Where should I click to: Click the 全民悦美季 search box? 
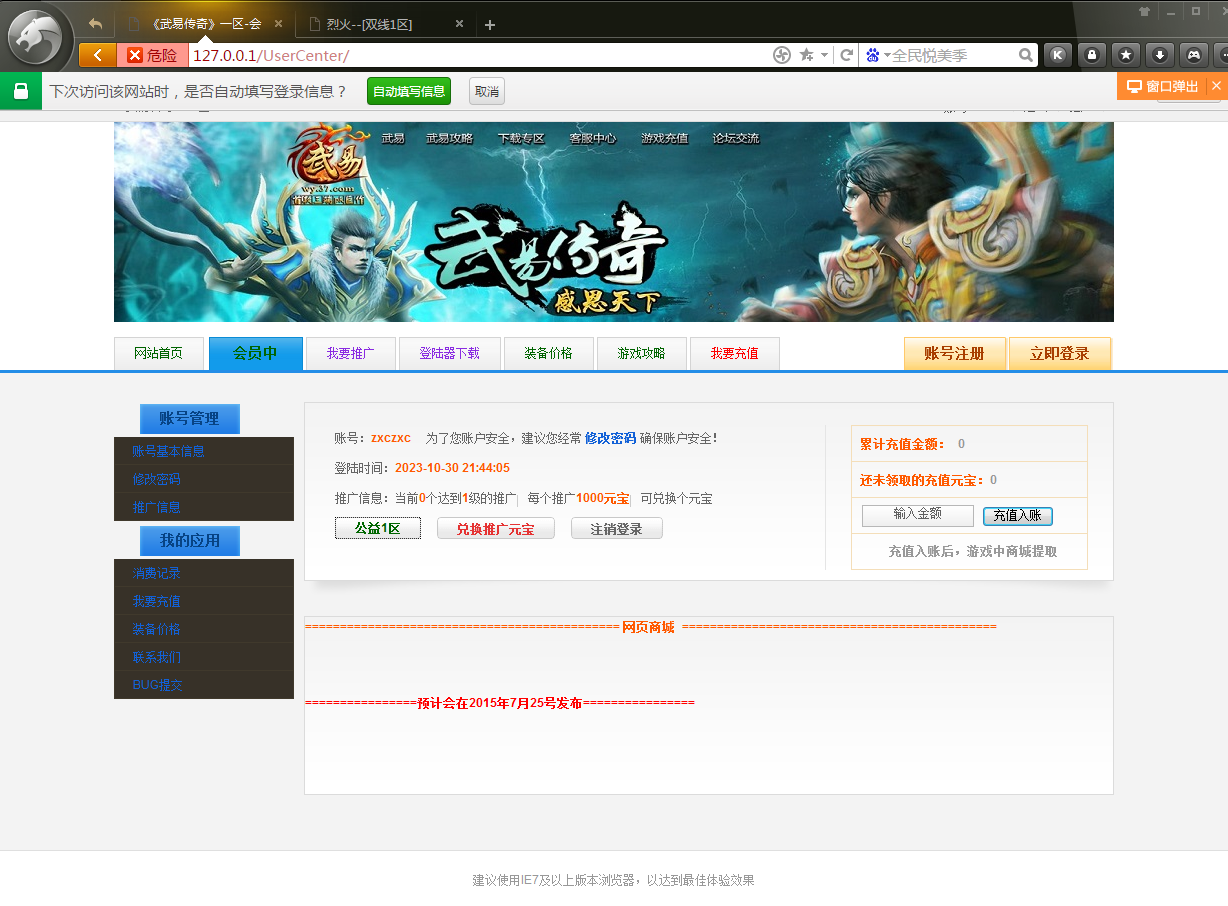(953, 55)
